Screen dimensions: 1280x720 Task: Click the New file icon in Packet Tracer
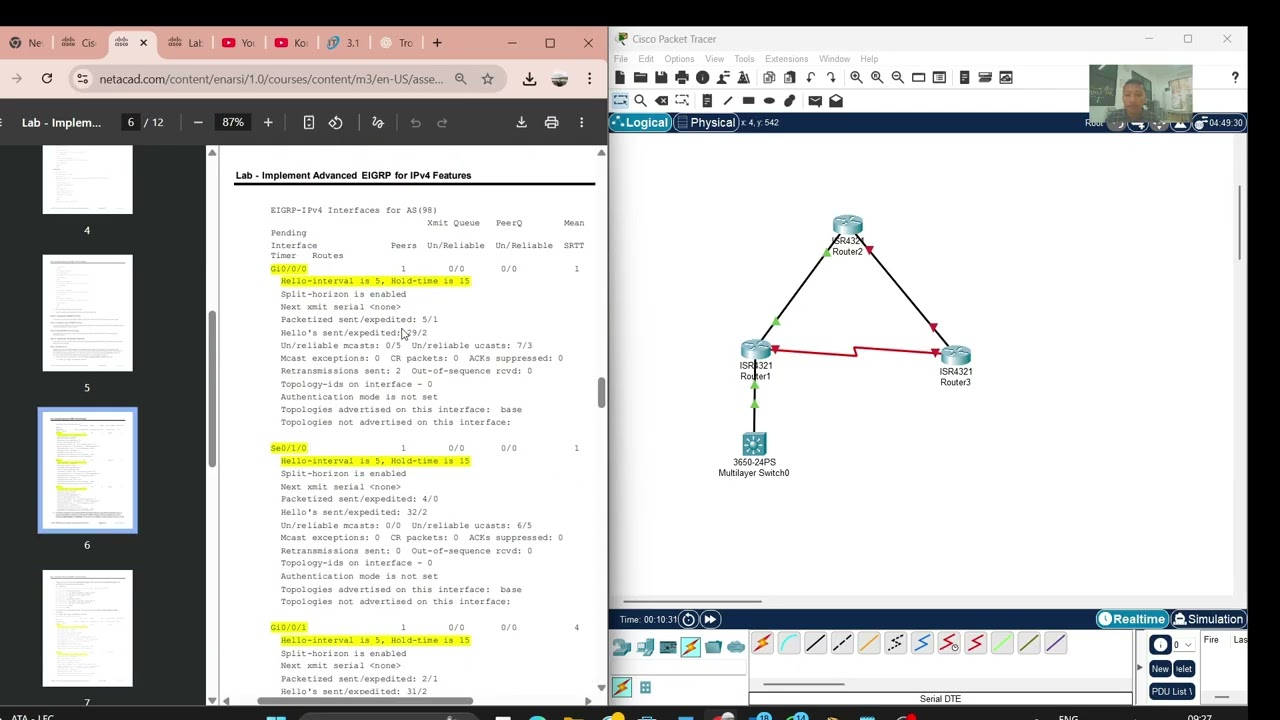(x=620, y=77)
